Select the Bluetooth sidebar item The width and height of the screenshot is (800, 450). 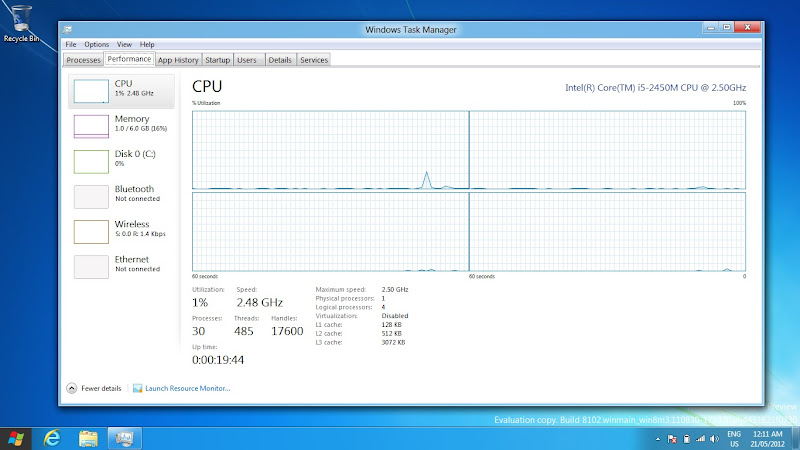[121, 196]
